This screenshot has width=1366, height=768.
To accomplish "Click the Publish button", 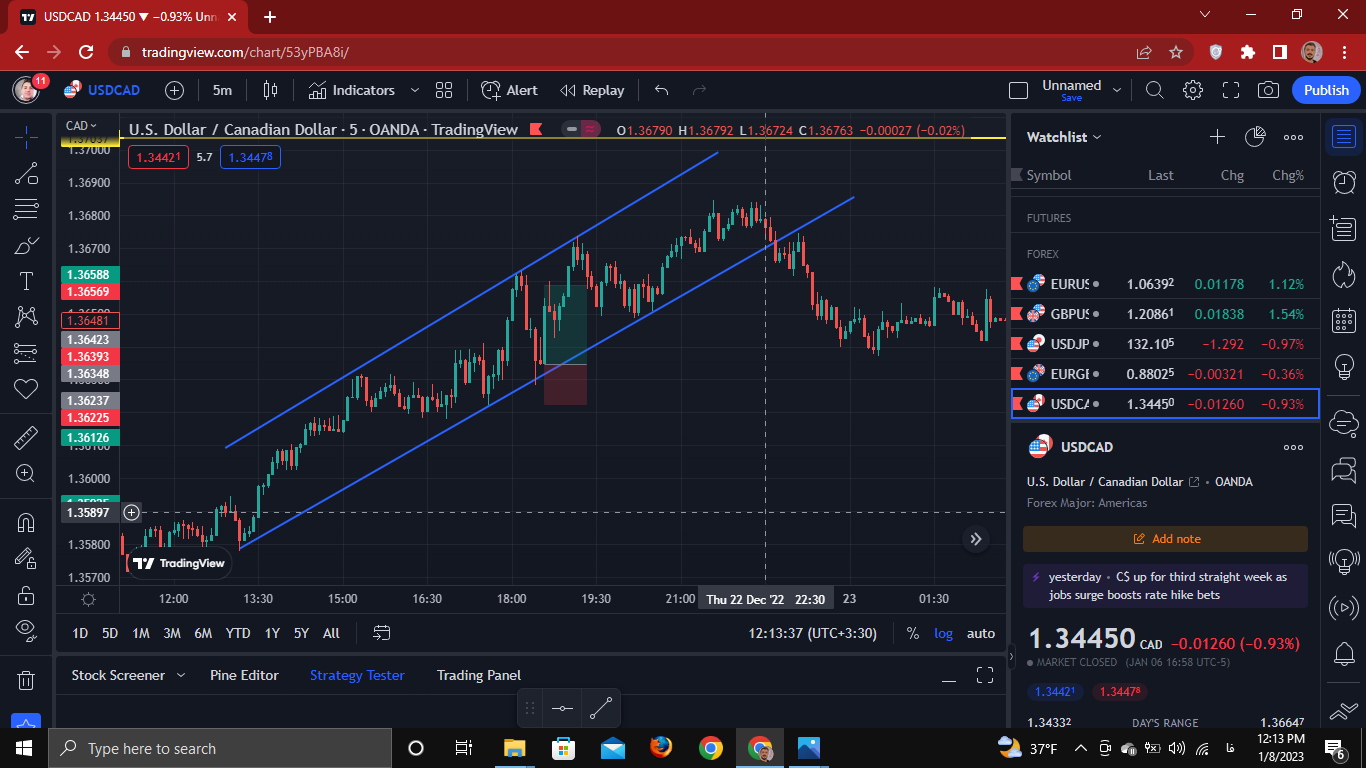I will tap(1326, 90).
